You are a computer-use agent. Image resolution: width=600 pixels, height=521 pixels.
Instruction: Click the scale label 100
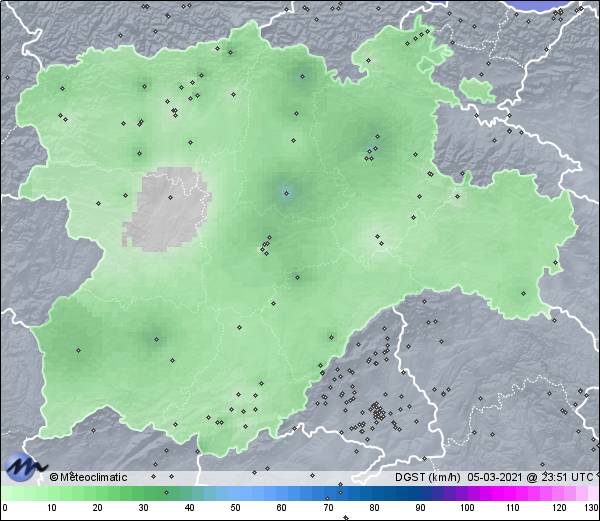[467, 508]
